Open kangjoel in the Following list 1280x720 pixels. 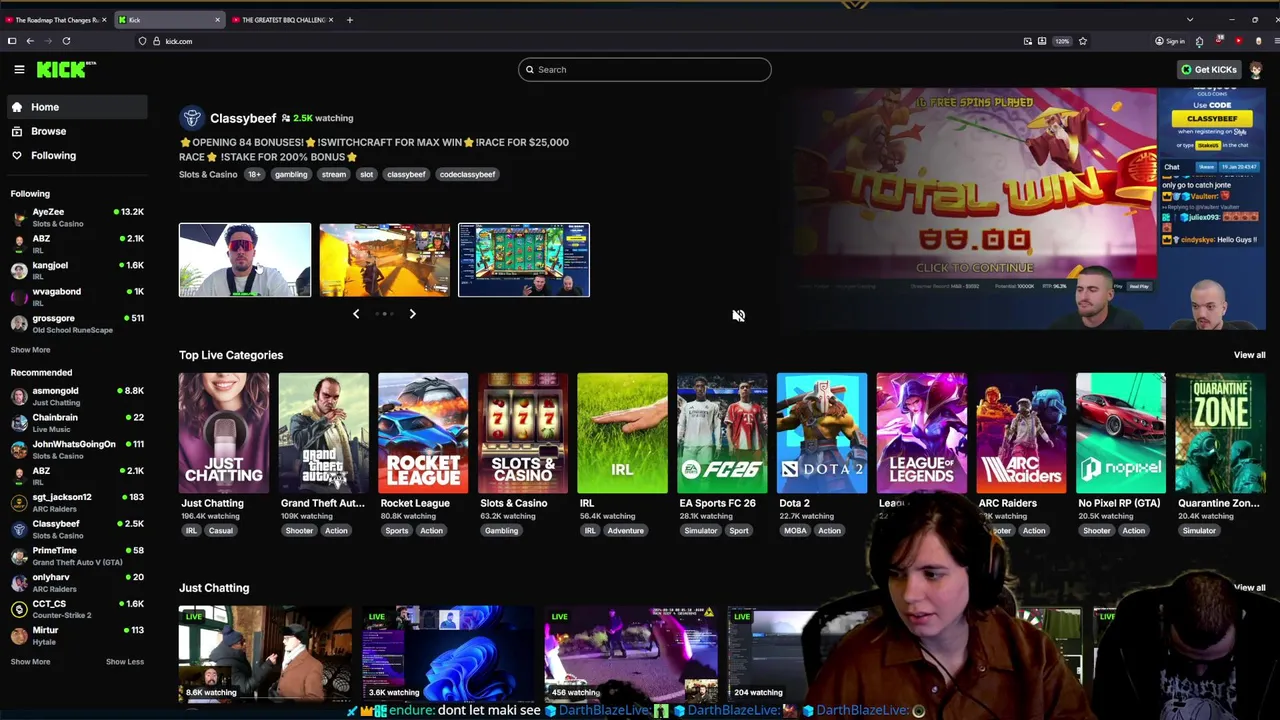pos(77,270)
